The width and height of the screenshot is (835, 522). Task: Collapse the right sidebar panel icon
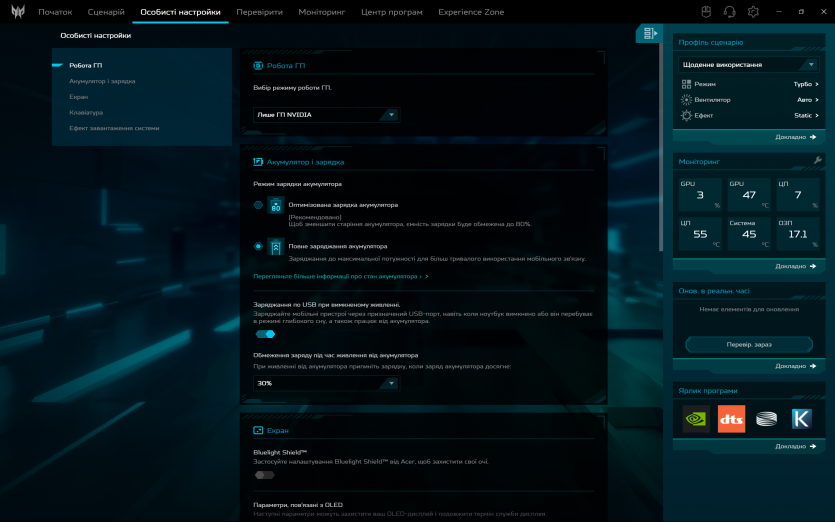click(x=649, y=34)
